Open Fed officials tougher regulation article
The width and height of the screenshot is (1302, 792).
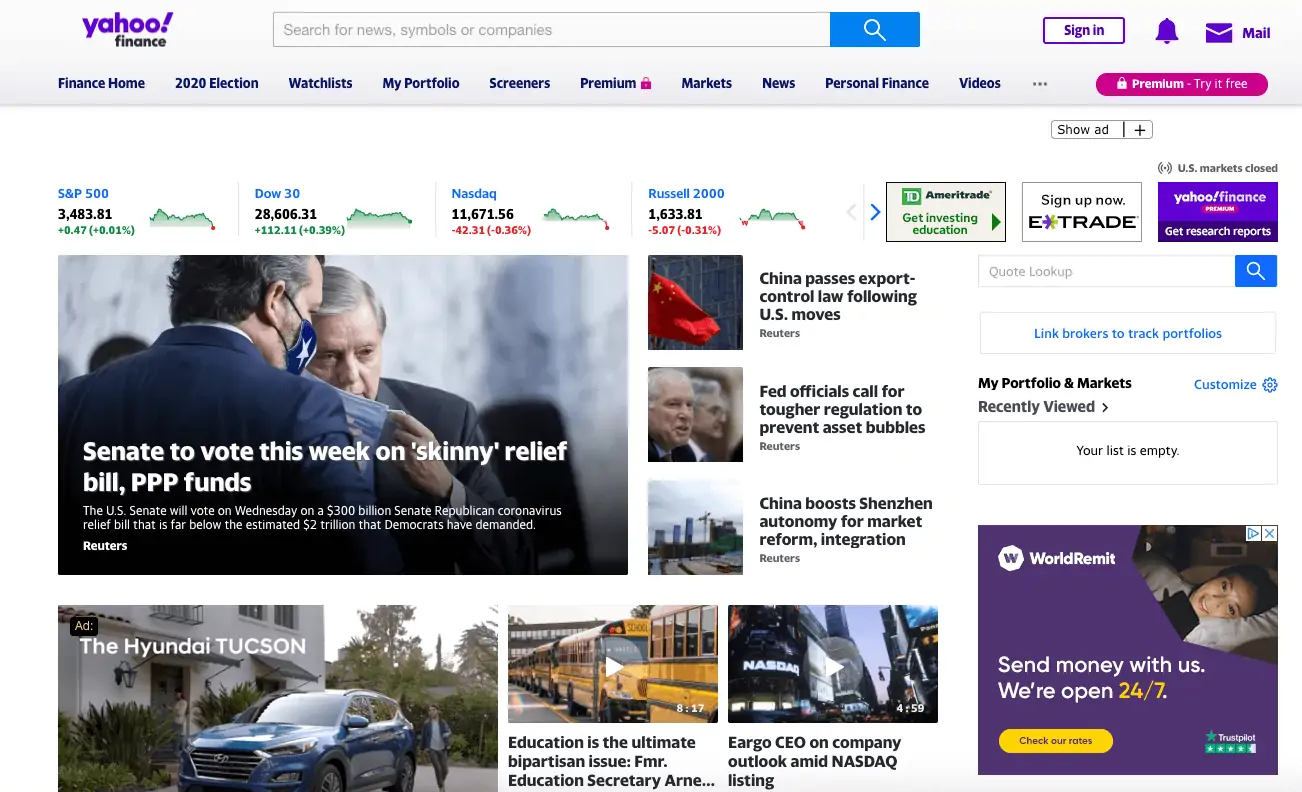[x=842, y=409]
